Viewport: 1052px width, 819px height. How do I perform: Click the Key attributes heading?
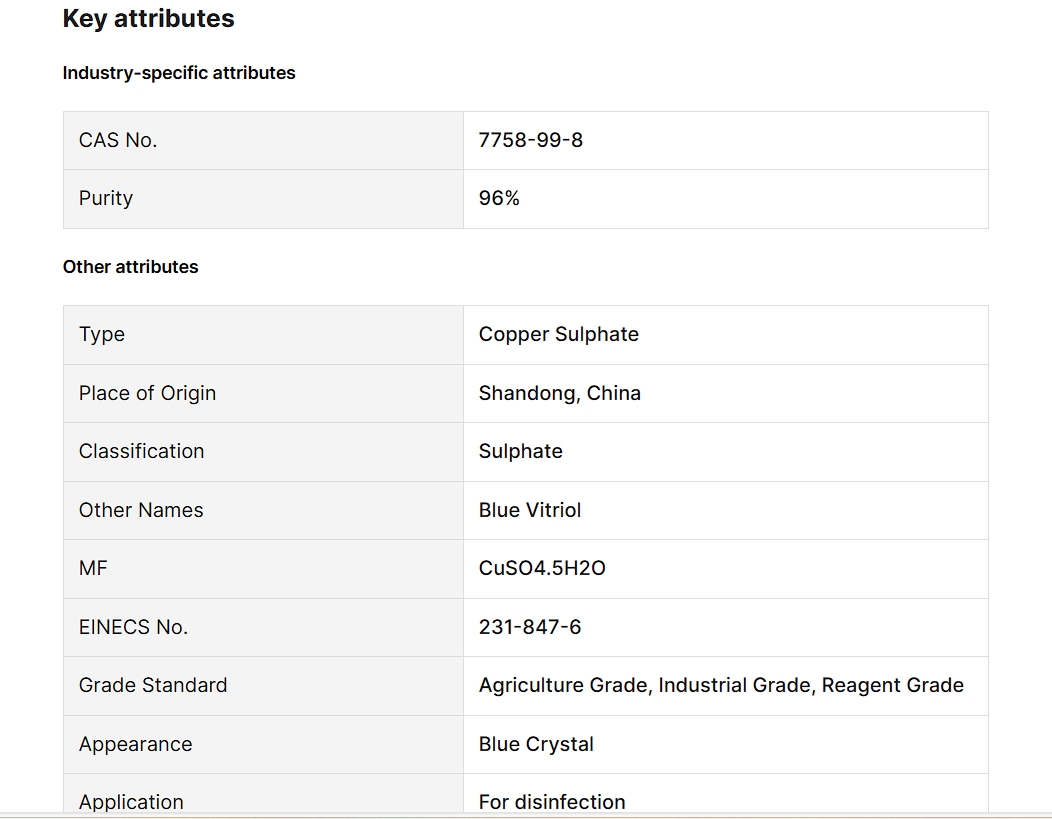148,19
